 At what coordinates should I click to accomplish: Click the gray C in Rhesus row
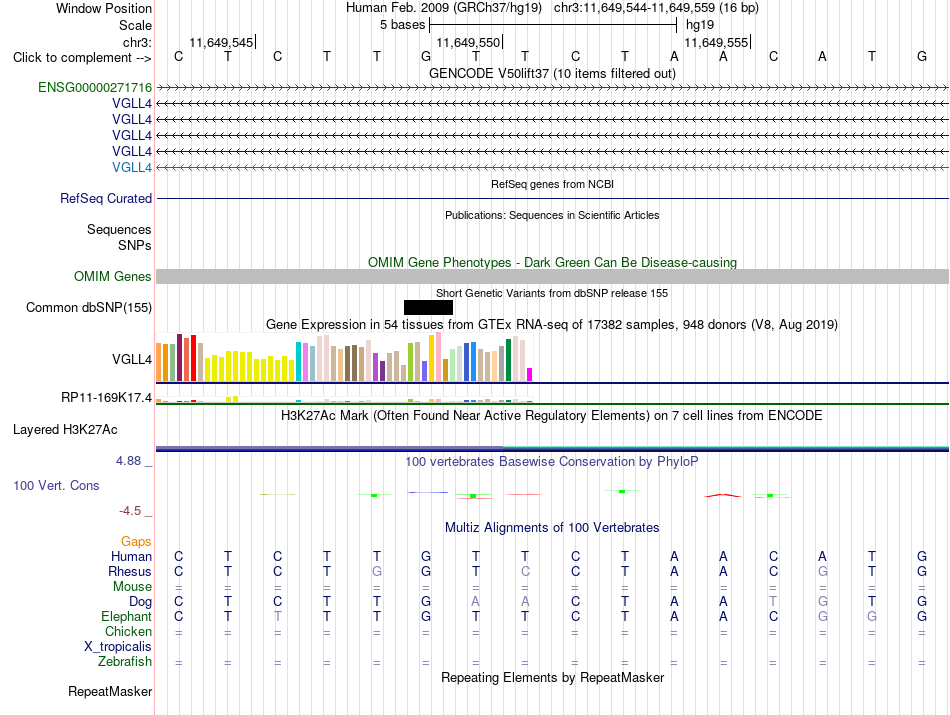tap(525, 571)
